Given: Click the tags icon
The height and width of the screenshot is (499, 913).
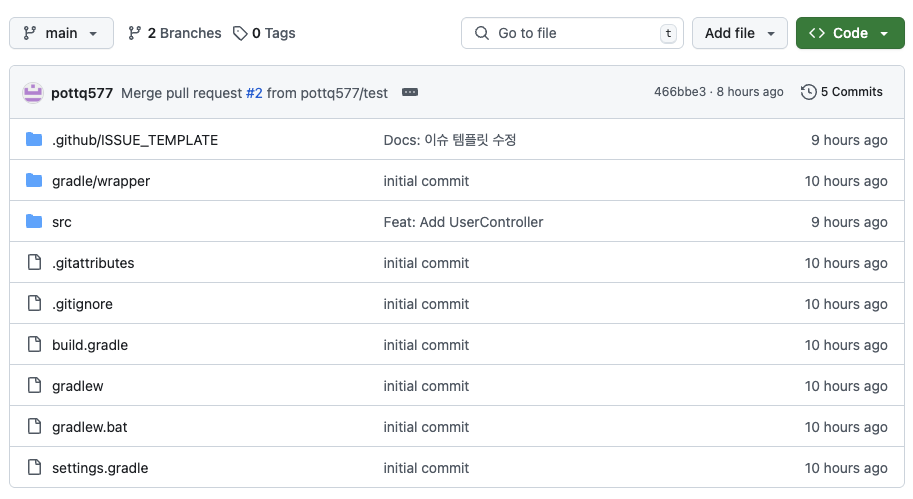Looking at the screenshot, I should [240, 33].
